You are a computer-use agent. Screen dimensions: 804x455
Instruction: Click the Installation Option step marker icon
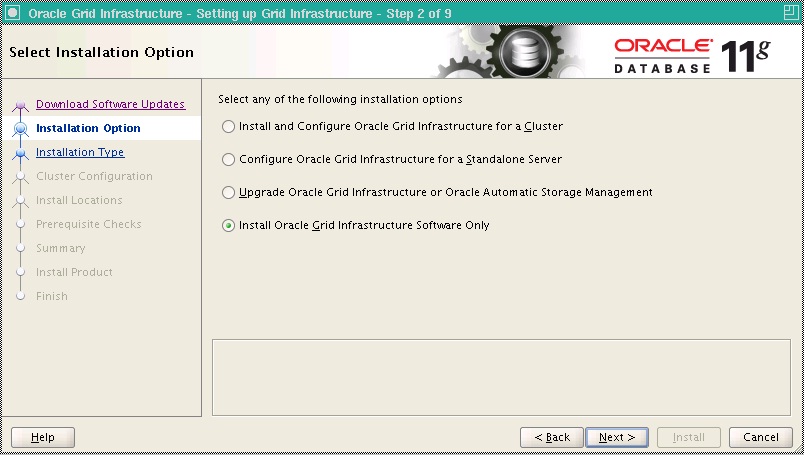coord(21,129)
